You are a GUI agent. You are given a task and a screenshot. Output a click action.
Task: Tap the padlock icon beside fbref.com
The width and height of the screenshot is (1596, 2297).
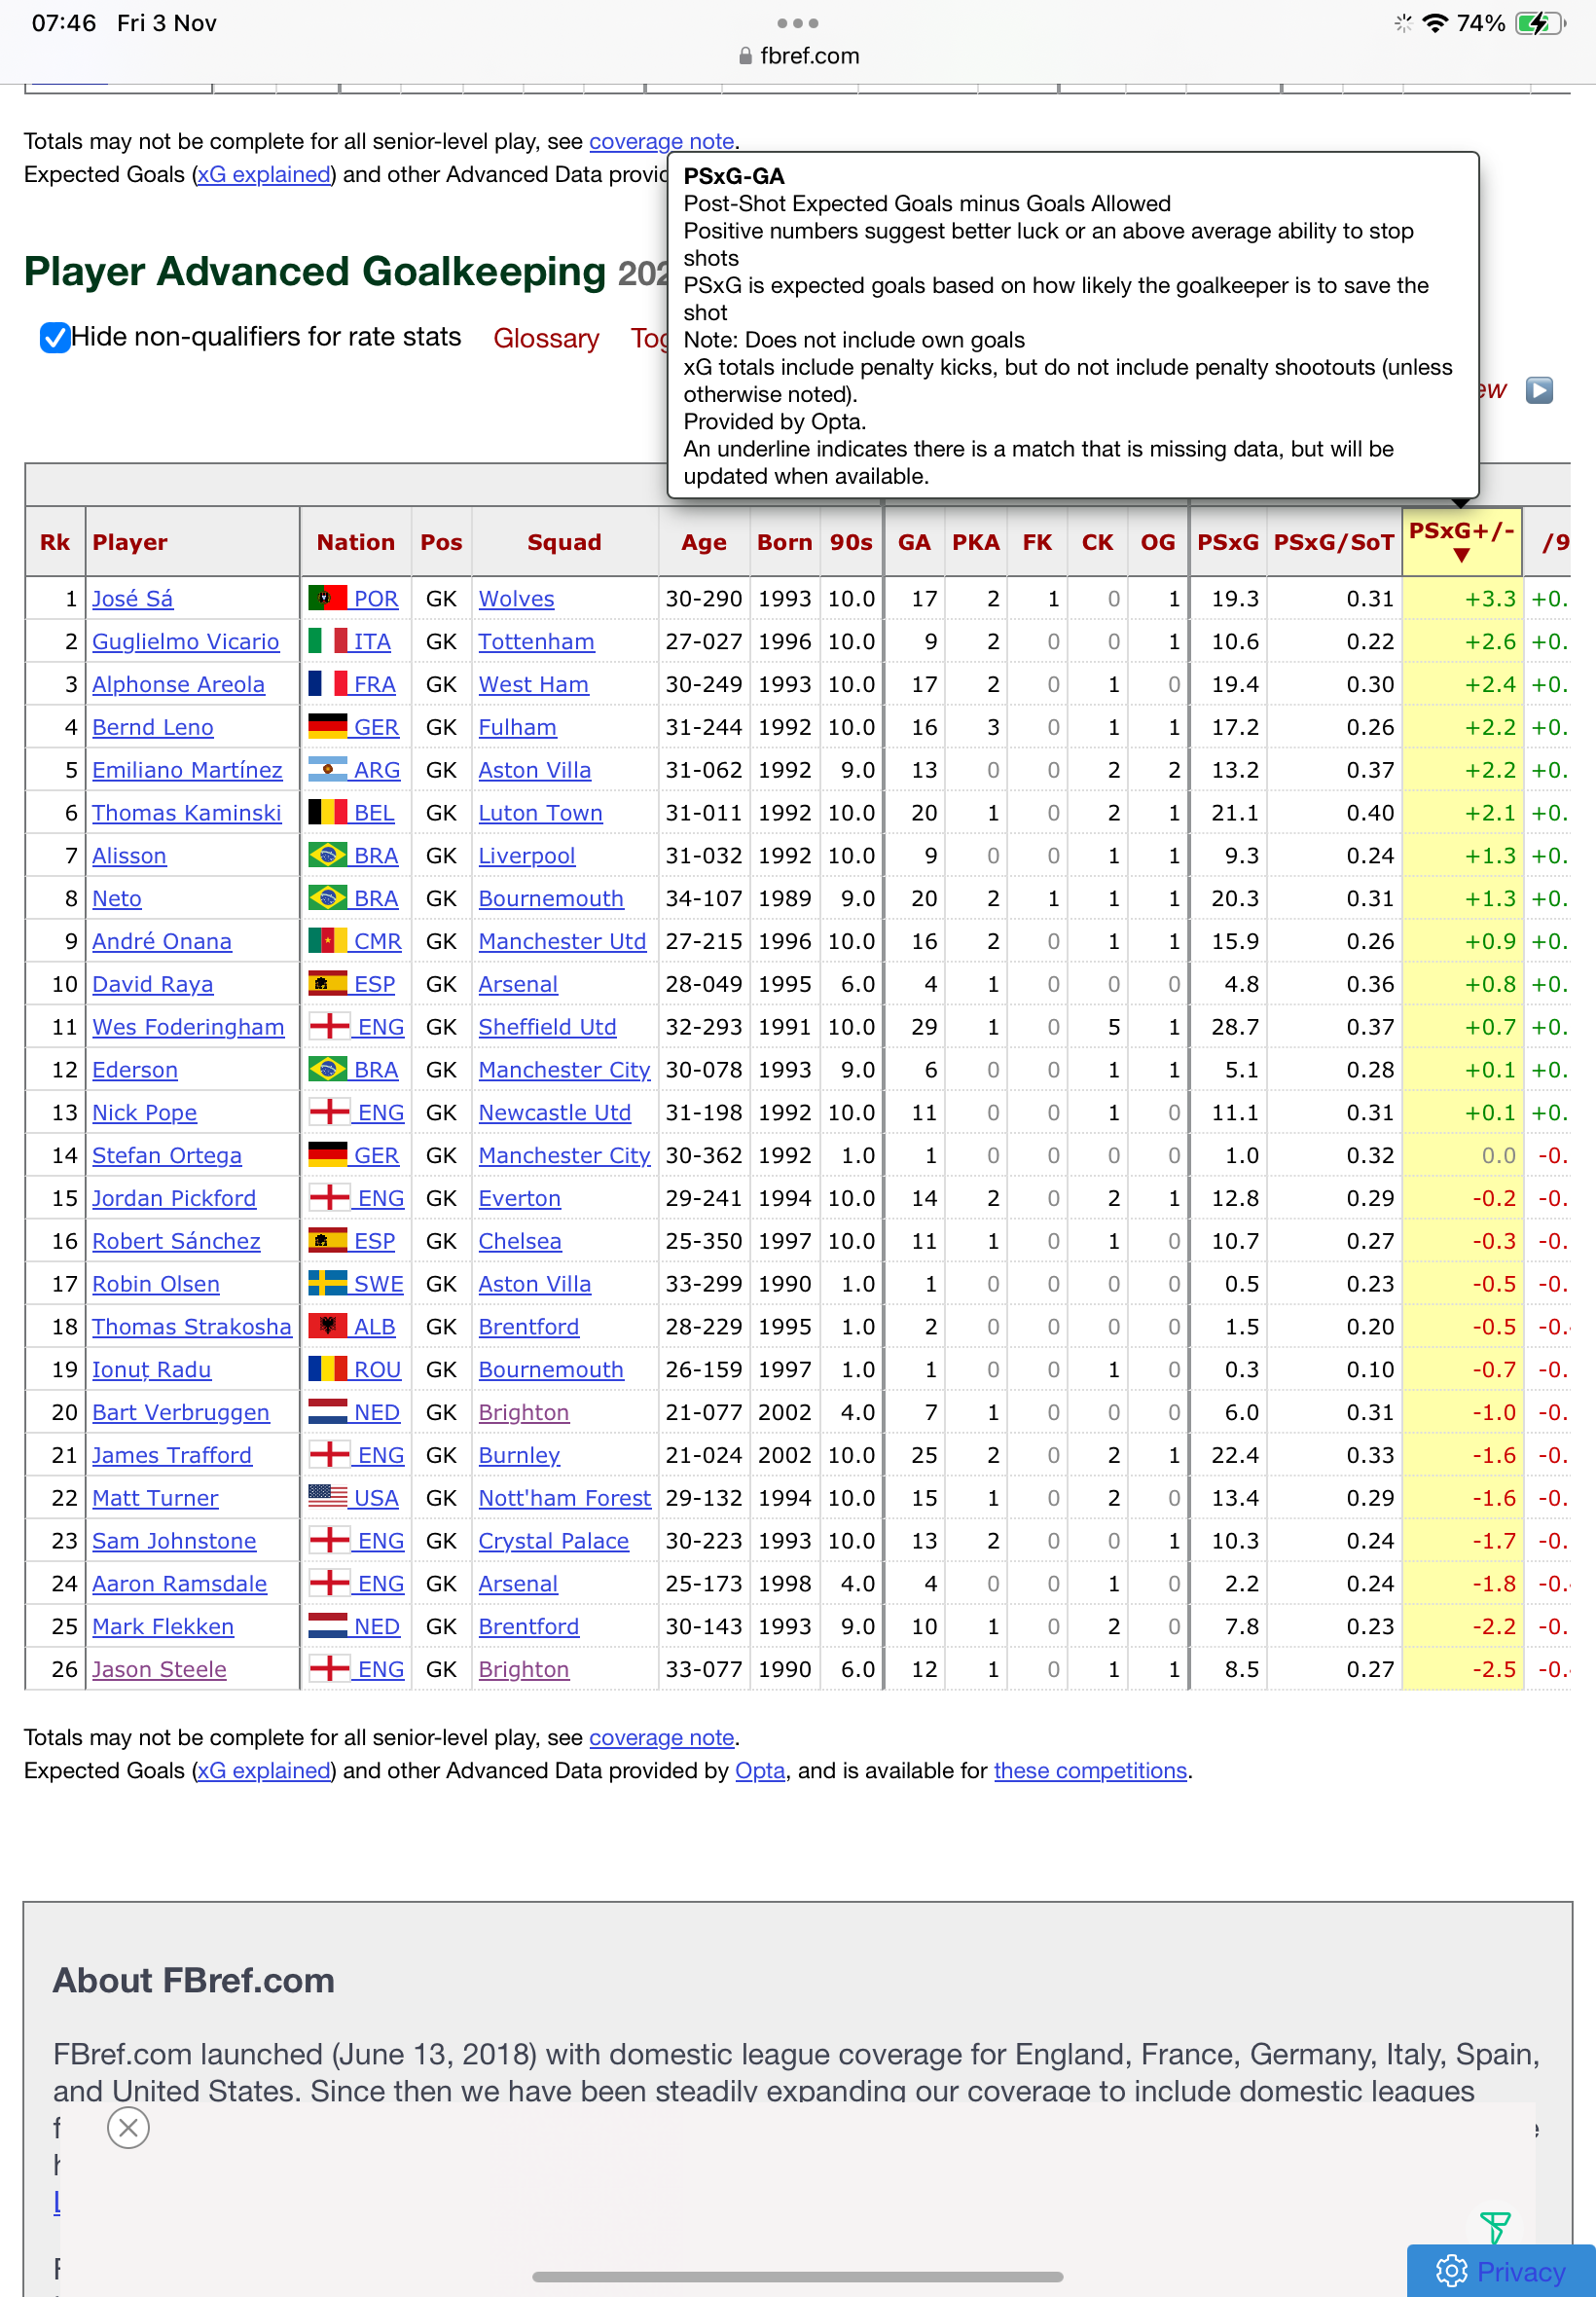coord(745,56)
